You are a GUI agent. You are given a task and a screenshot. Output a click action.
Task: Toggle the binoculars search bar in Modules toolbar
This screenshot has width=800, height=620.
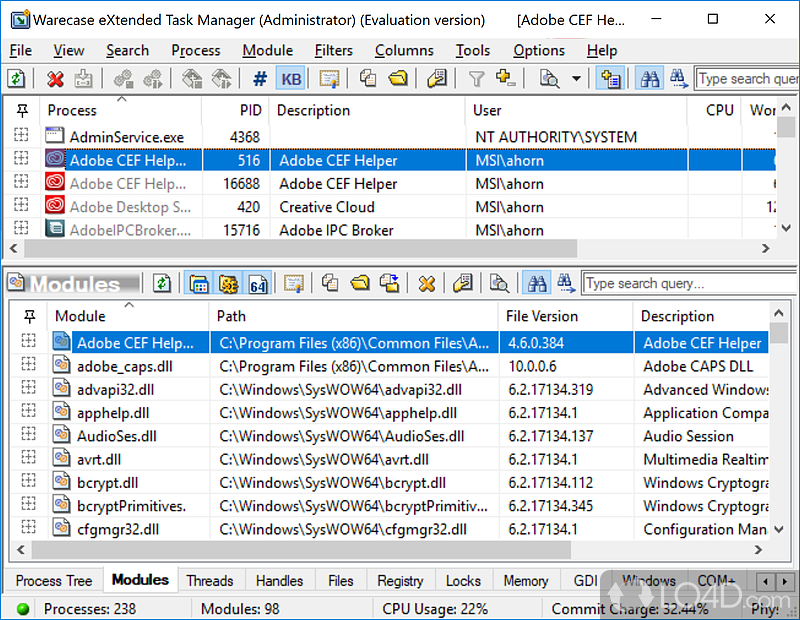click(537, 283)
